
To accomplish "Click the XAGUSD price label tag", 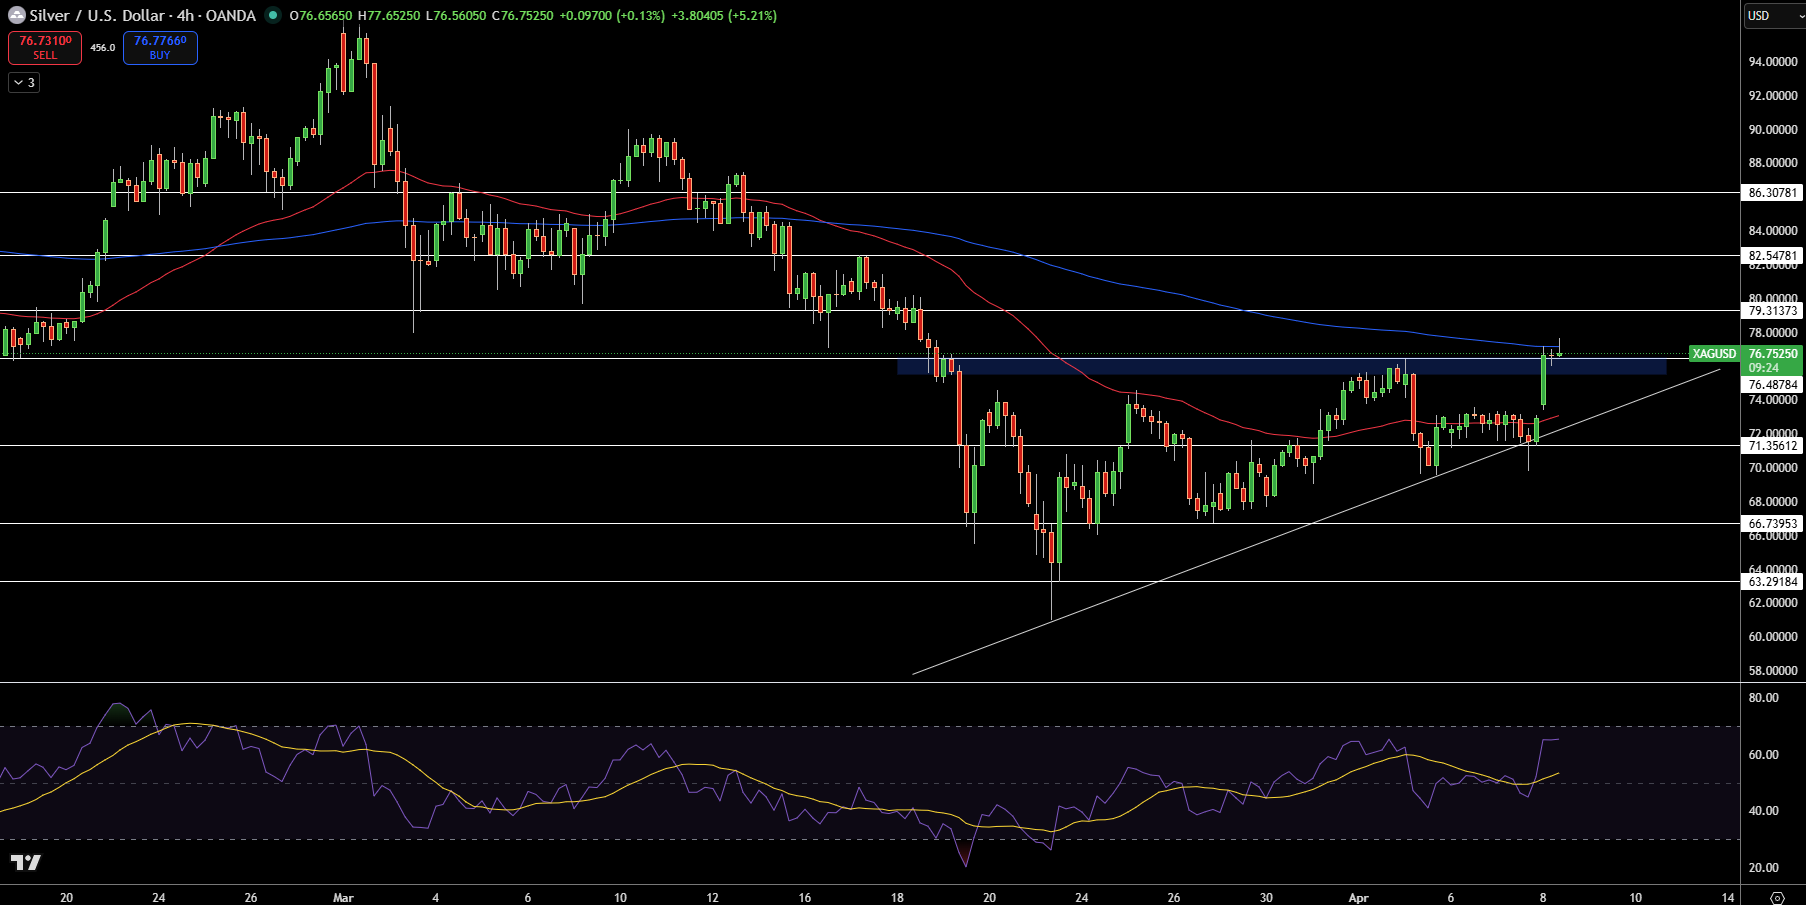I will pyautogui.click(x=1714, y=353).
